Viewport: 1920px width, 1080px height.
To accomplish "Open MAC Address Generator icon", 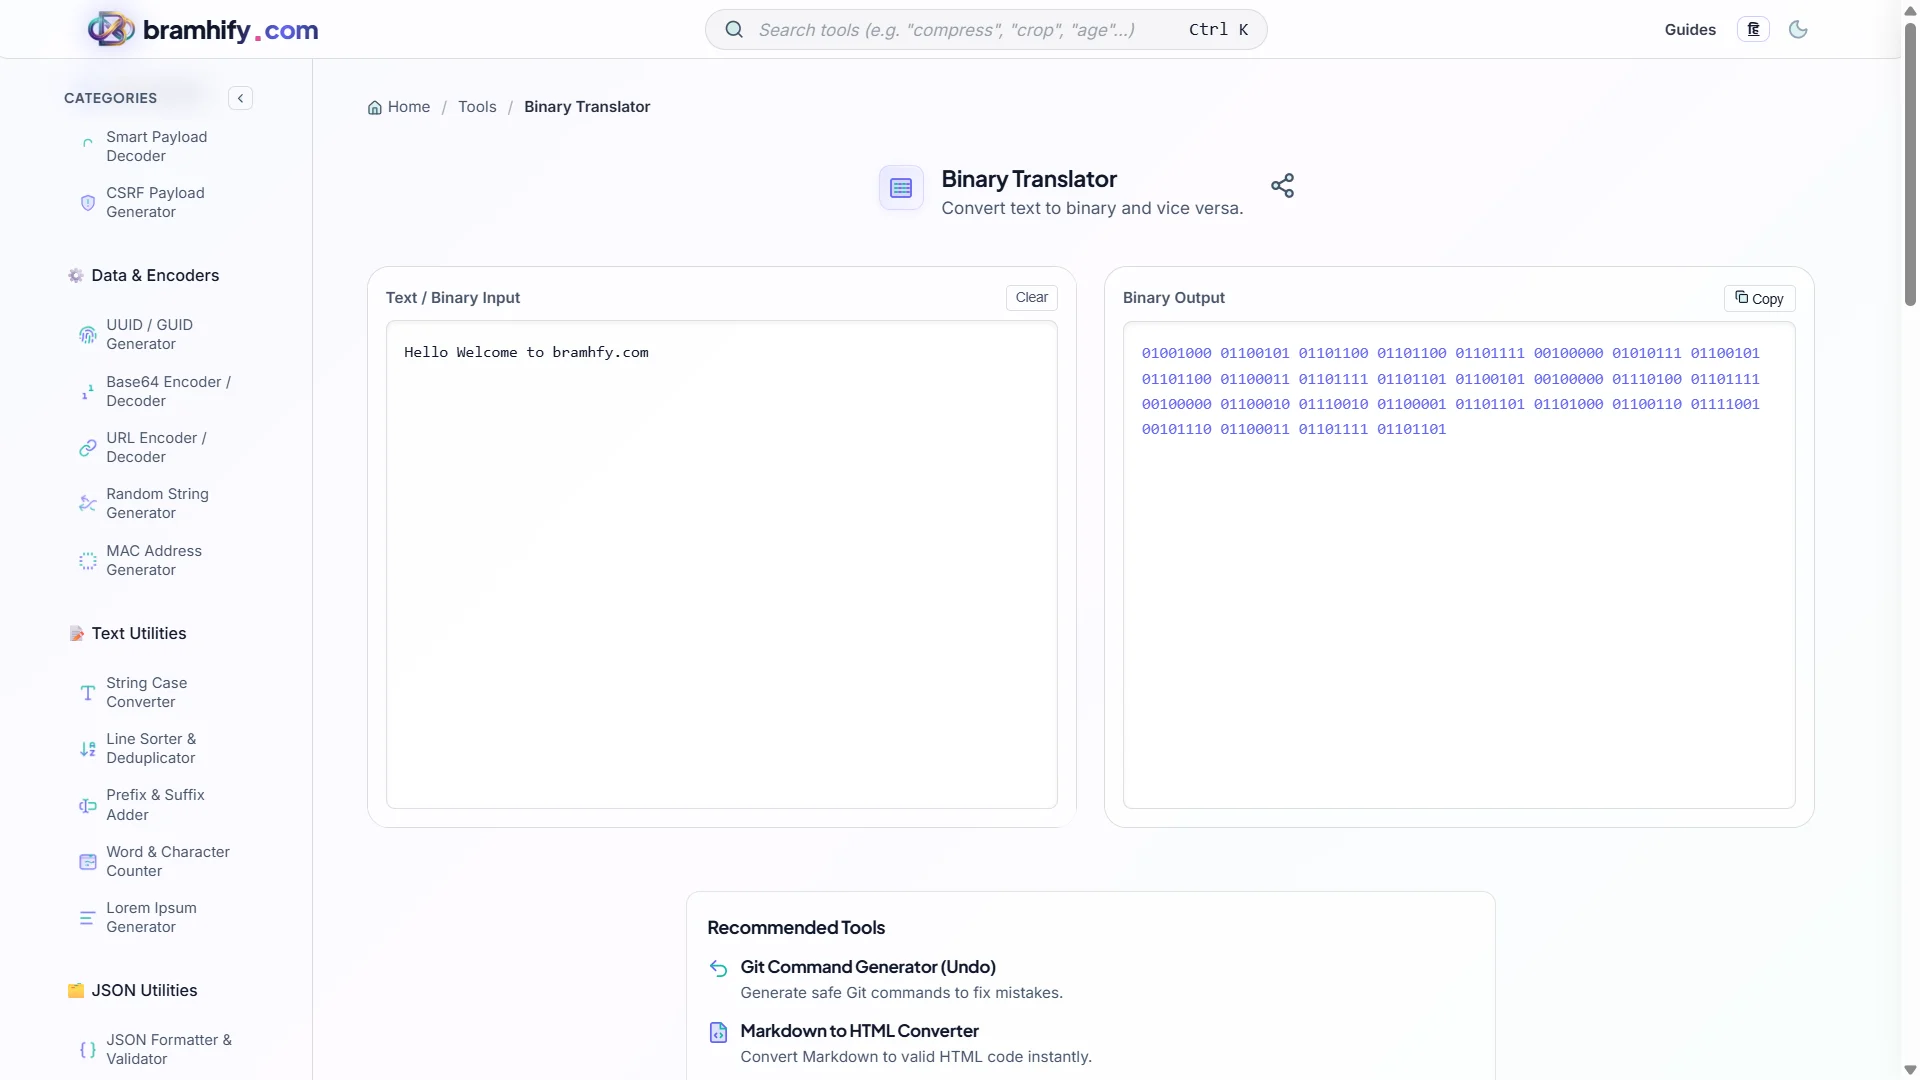I will coord(88,561).
